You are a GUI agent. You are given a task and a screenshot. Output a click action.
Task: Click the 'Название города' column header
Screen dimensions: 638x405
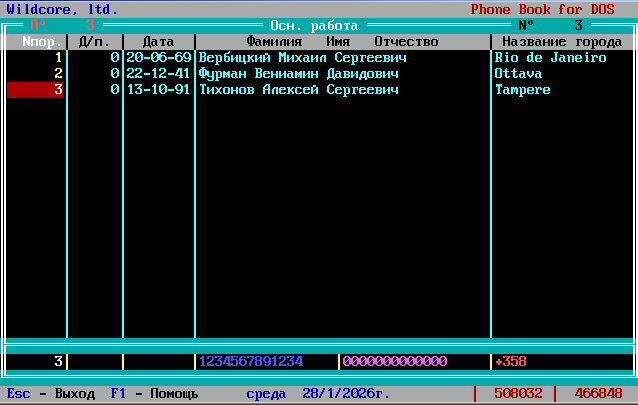[561, 42]
